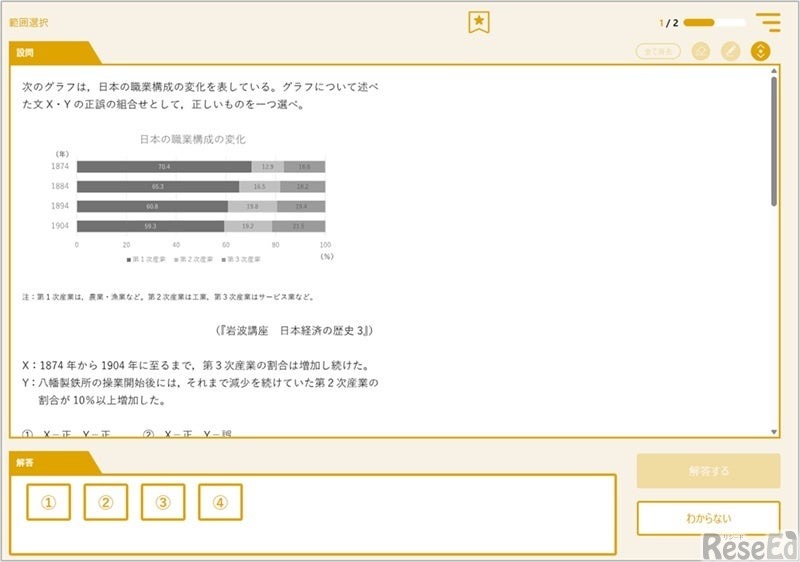Open the hamburger menu icon
Viewport: 800px width, 562px height.
(768, 22)
